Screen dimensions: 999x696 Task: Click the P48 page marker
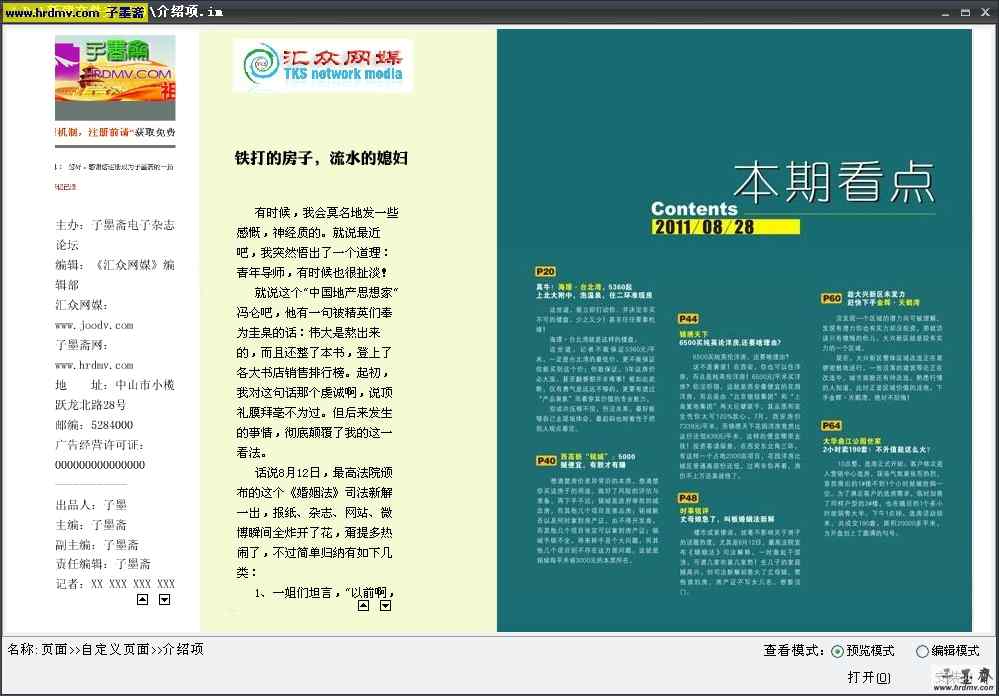pos(689,498)
